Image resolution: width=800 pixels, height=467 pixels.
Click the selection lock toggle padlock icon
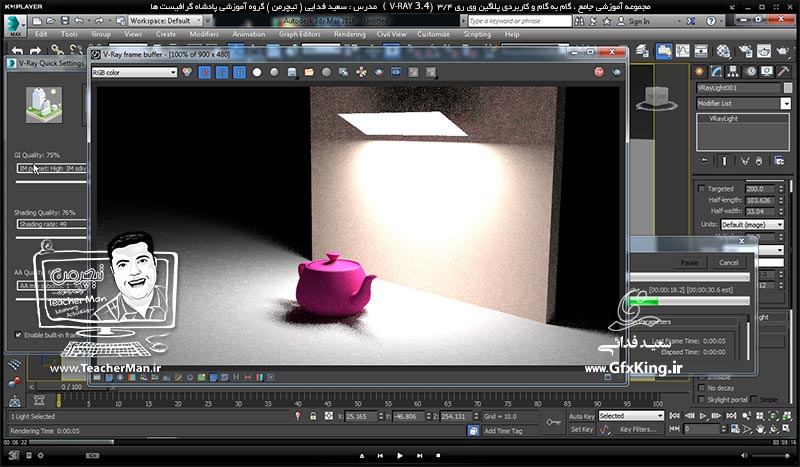pos(313,416)
